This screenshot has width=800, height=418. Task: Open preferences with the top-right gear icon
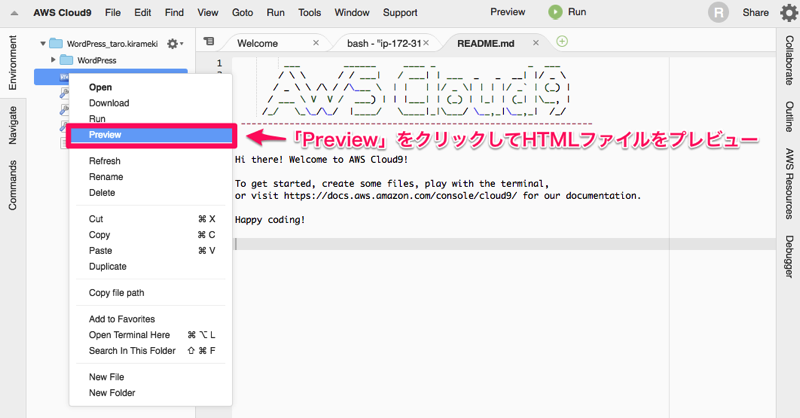click(788, 13)
